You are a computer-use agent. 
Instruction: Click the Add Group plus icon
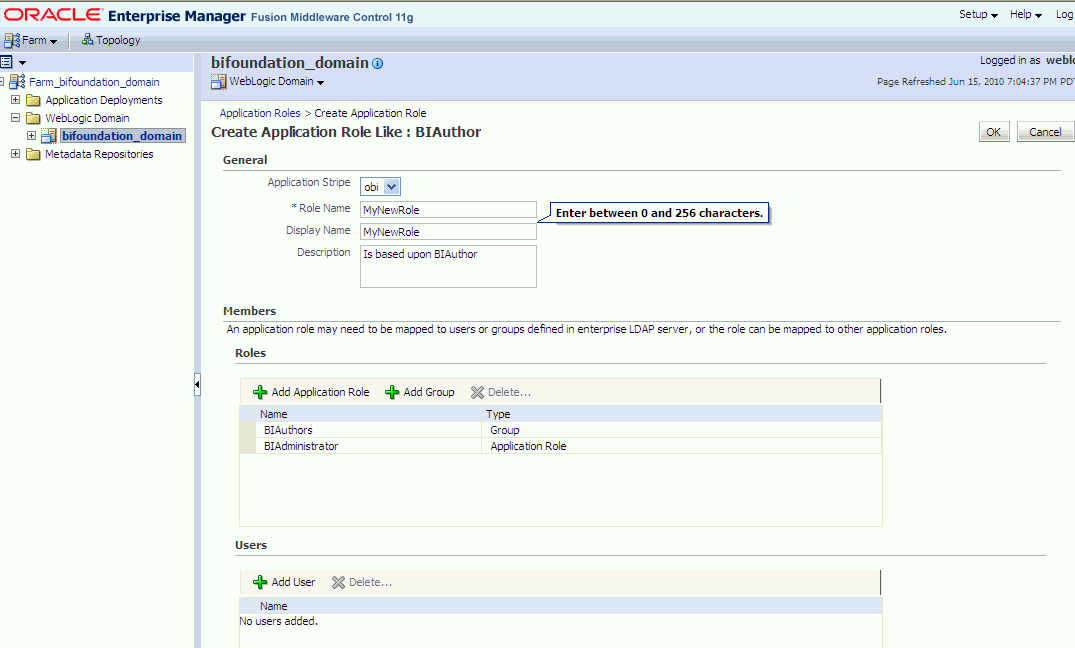[392, 392]
